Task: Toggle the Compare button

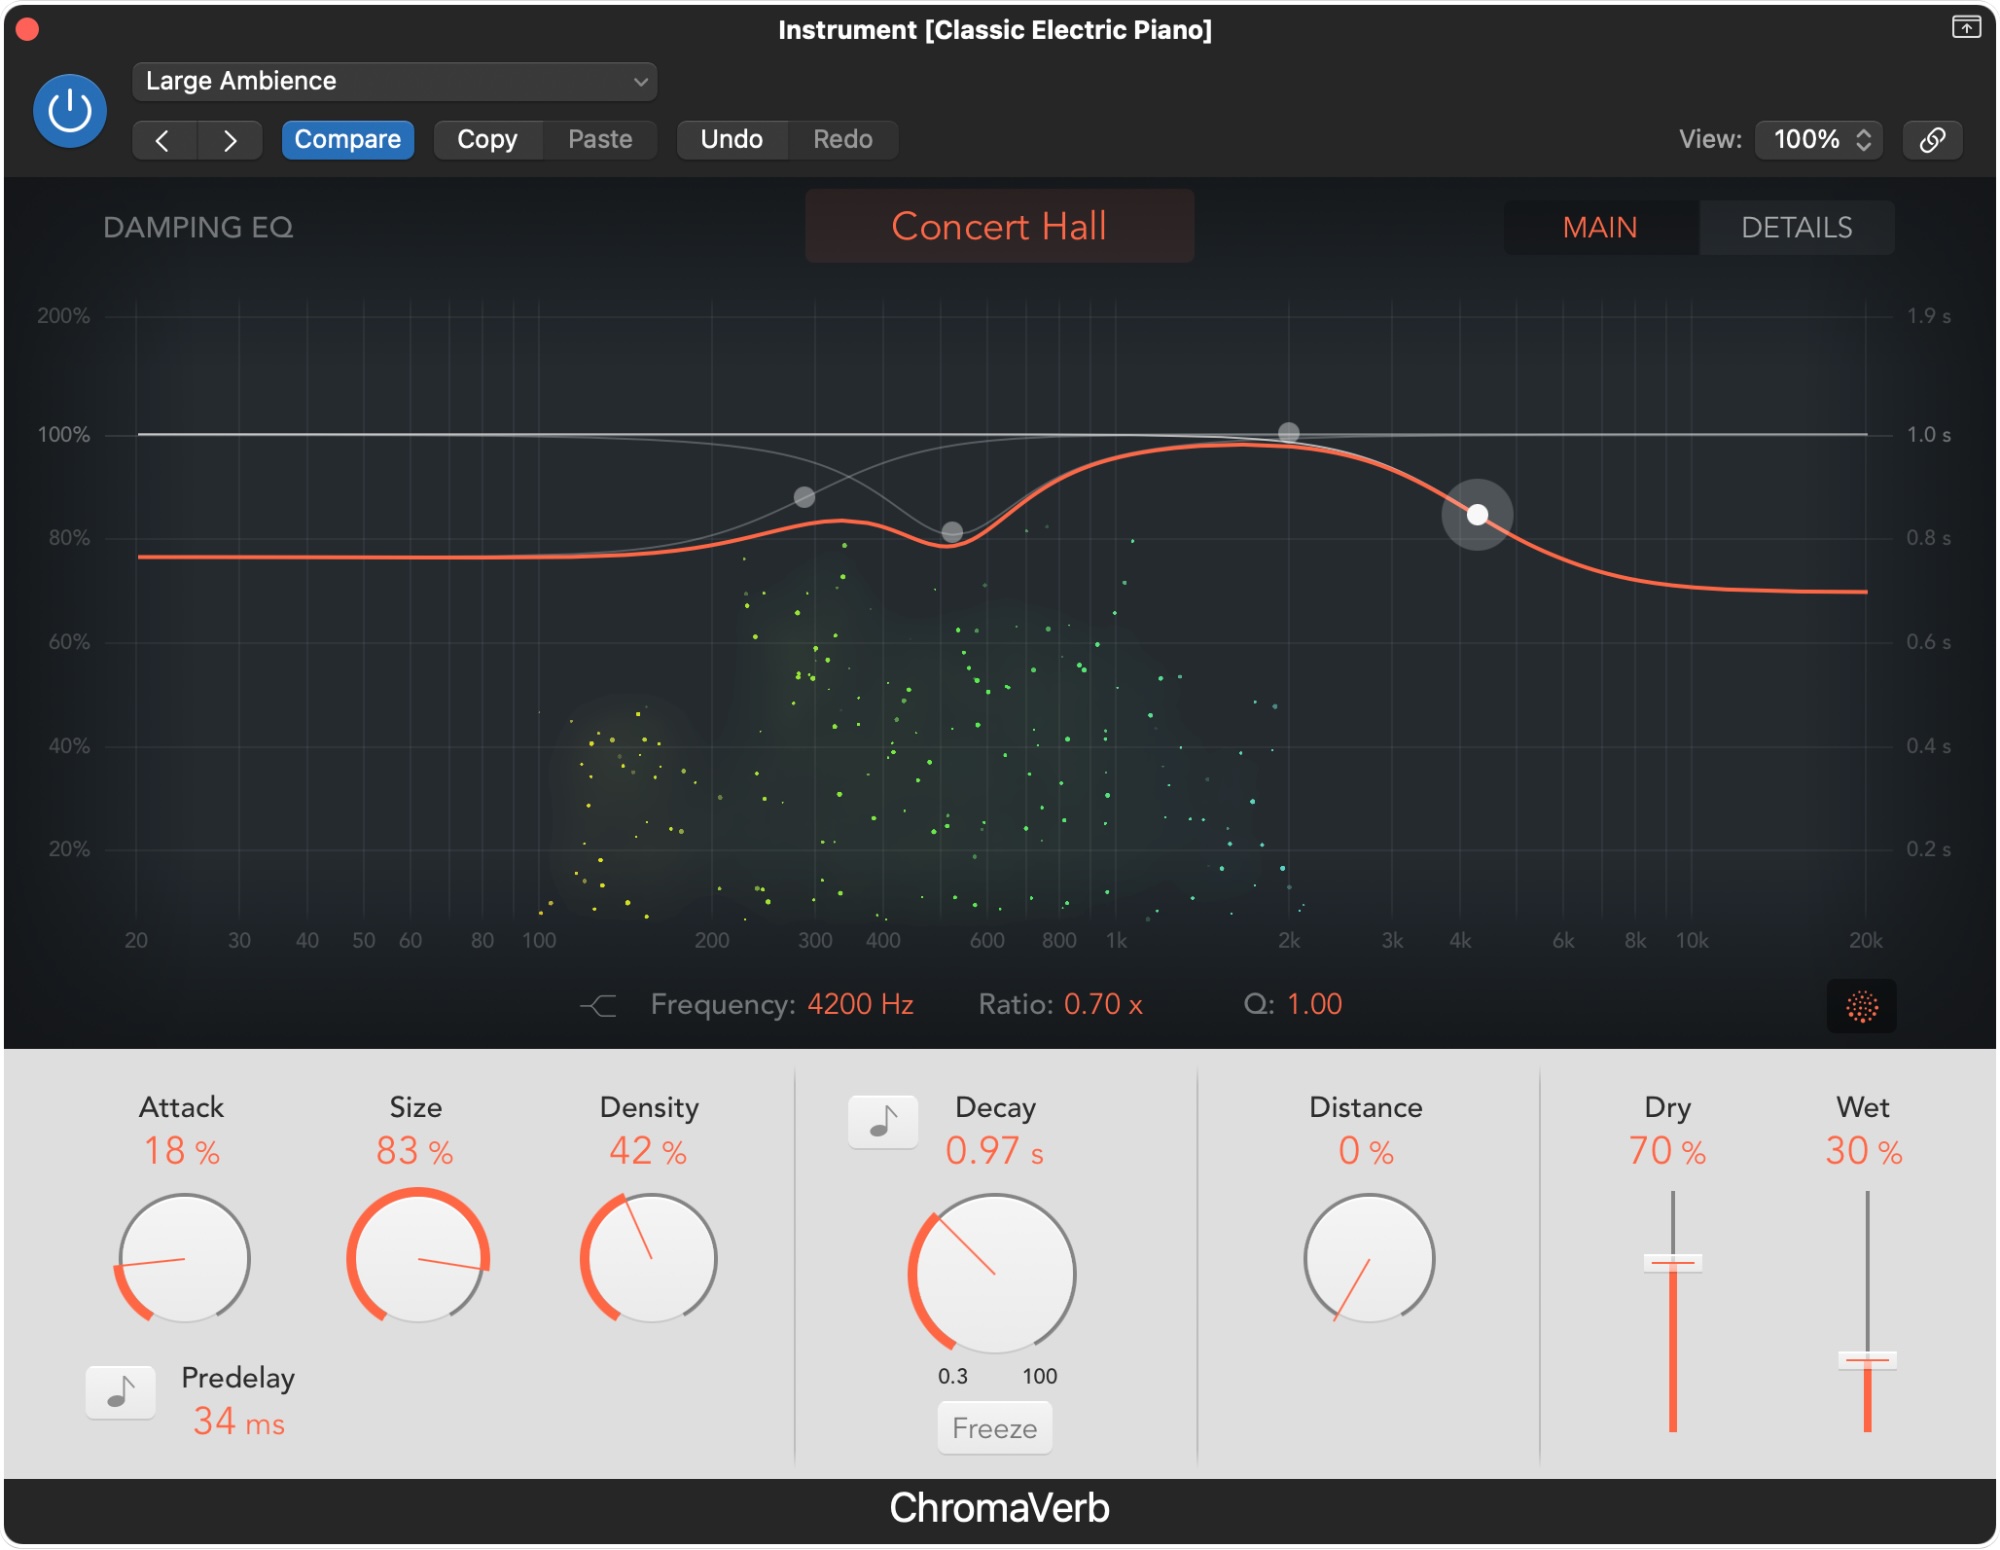Action: coord(347,140)
